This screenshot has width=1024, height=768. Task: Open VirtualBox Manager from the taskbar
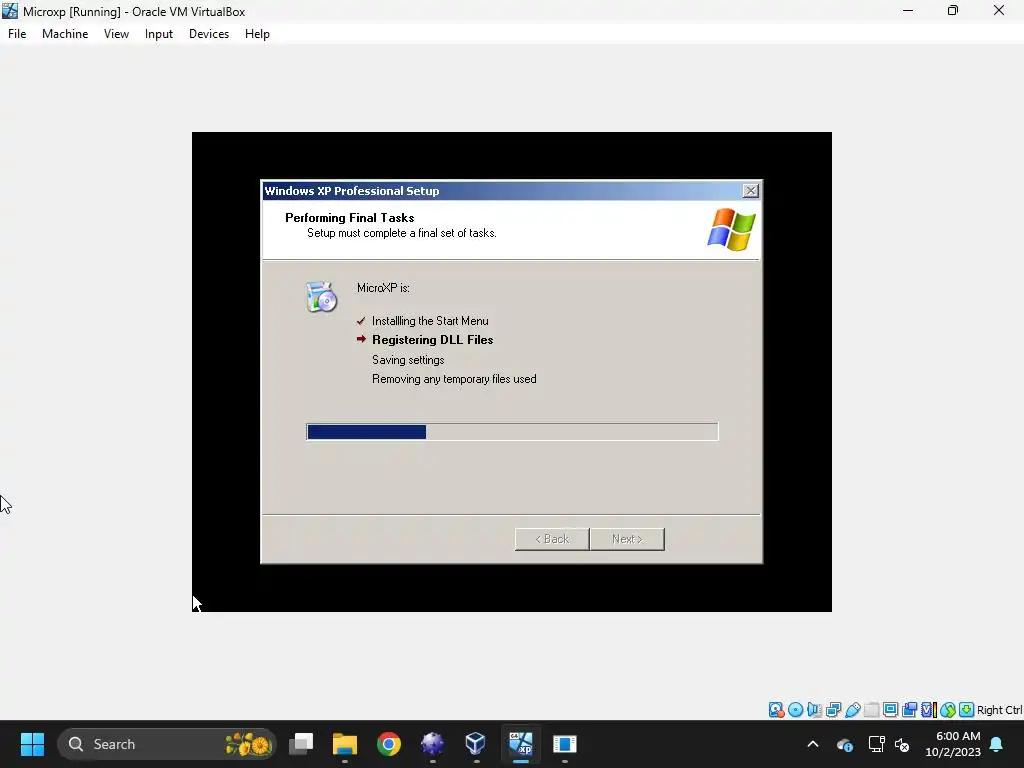tap(476, 744)
